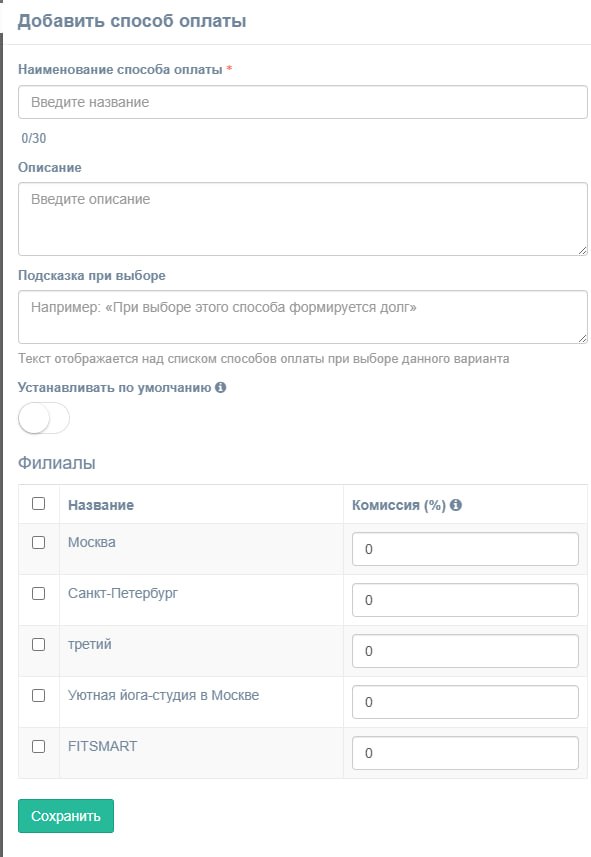Viewport: 591px width, 857px height.
Task: Click the Сохранить button
Action: tap(66, 816)
